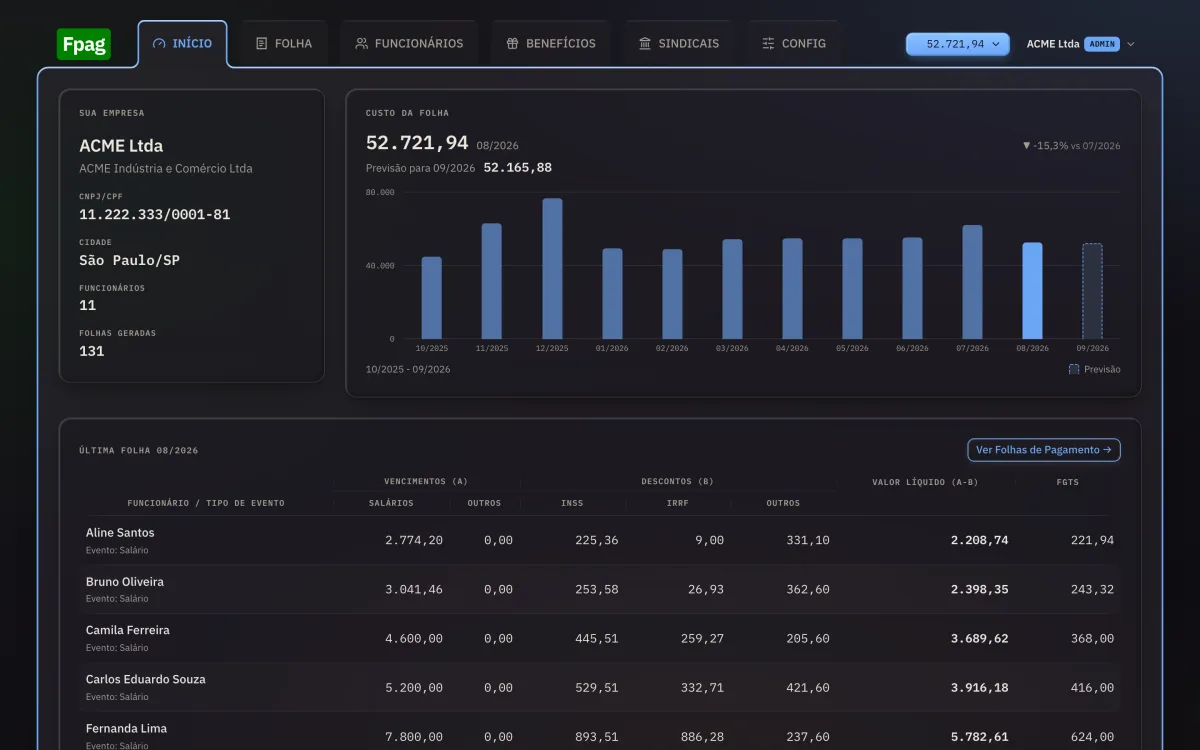1200x750 pixels.
Task: Click salary value 5.200,00
Action: (414, 687)
